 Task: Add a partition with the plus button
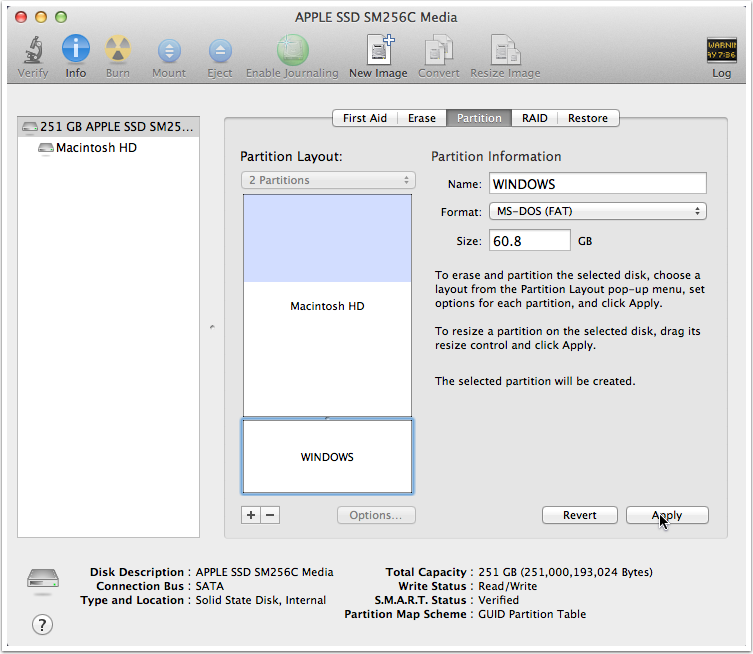tap(251, 515)
